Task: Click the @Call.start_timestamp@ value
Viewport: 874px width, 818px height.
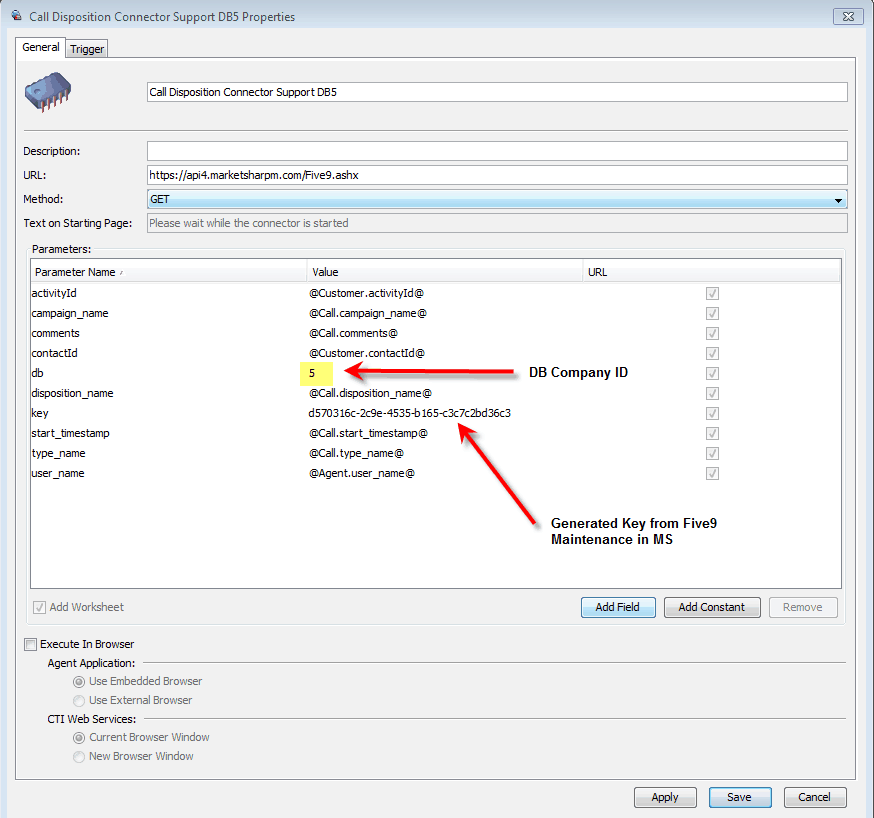Action: 368,434
